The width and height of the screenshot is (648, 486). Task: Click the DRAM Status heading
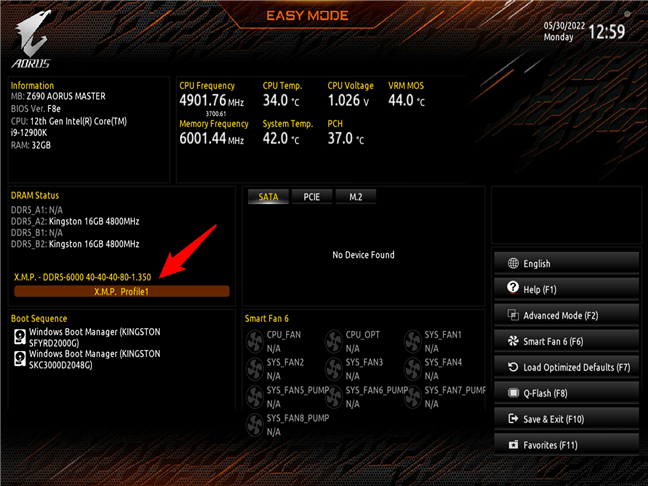coord(35,195)
